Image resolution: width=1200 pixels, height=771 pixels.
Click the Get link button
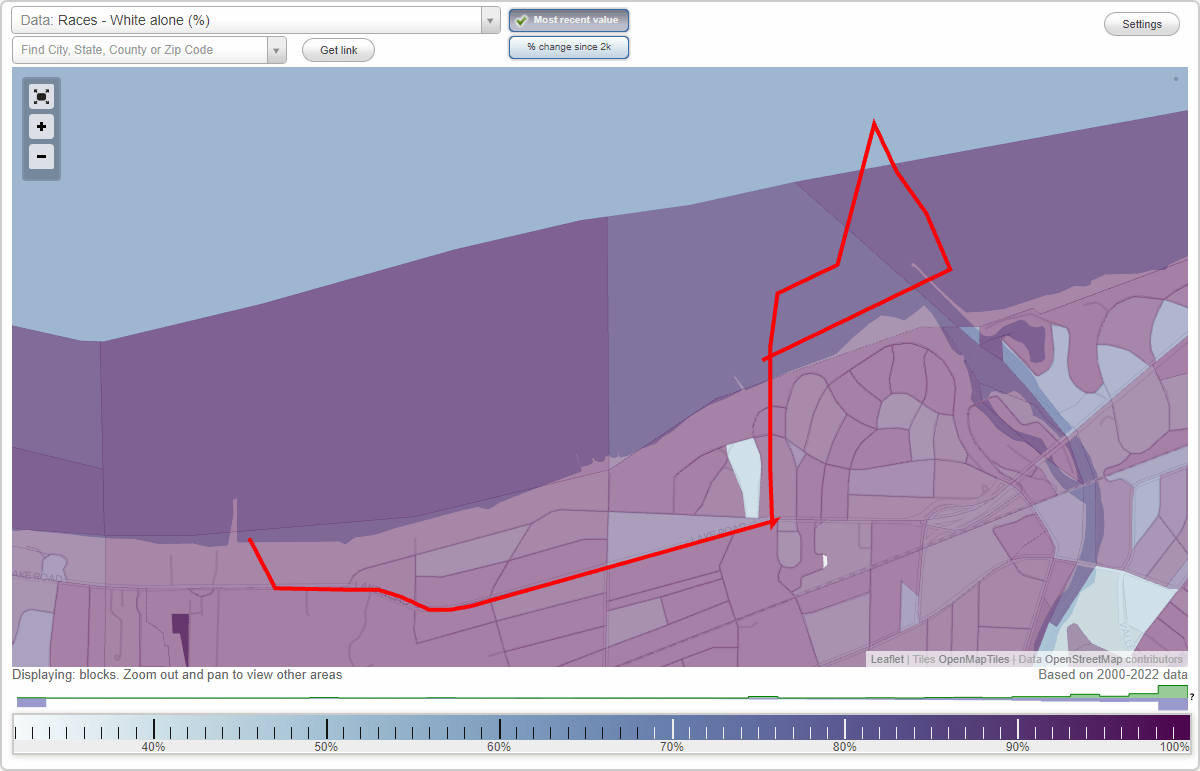point(338,50)
